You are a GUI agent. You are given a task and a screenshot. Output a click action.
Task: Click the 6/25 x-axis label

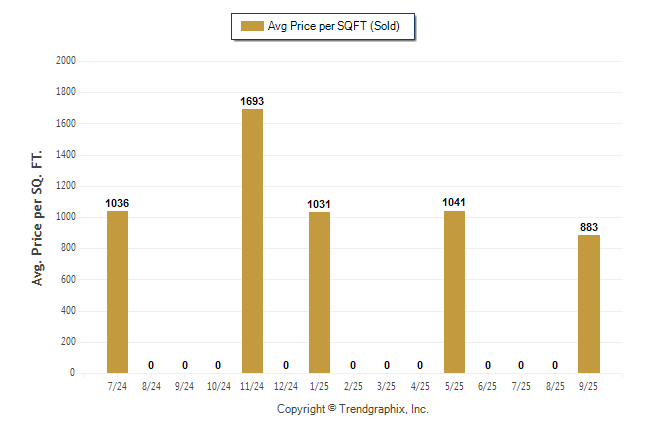click(488, 385)
